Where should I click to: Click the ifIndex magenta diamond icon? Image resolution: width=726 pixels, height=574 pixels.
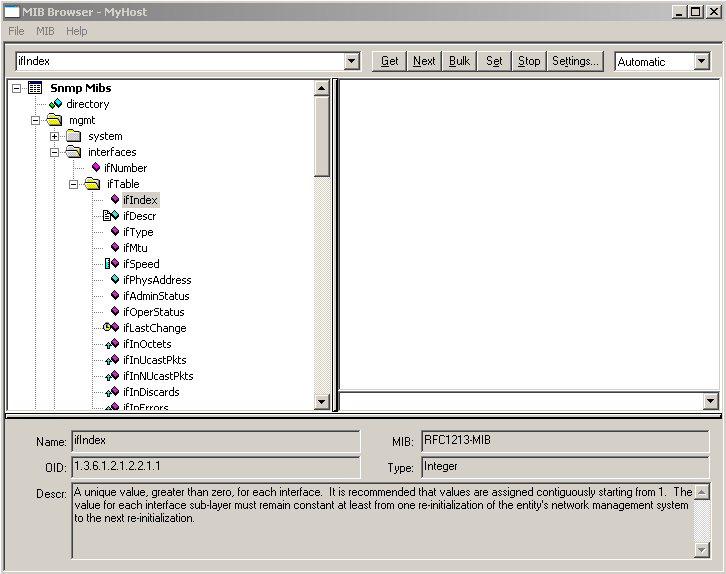115,199
